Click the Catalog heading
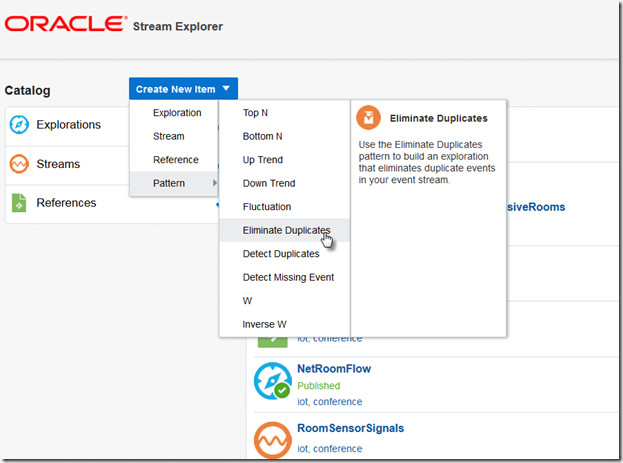The width and height of the screenshot is (623, 463). tap(27, 91)
